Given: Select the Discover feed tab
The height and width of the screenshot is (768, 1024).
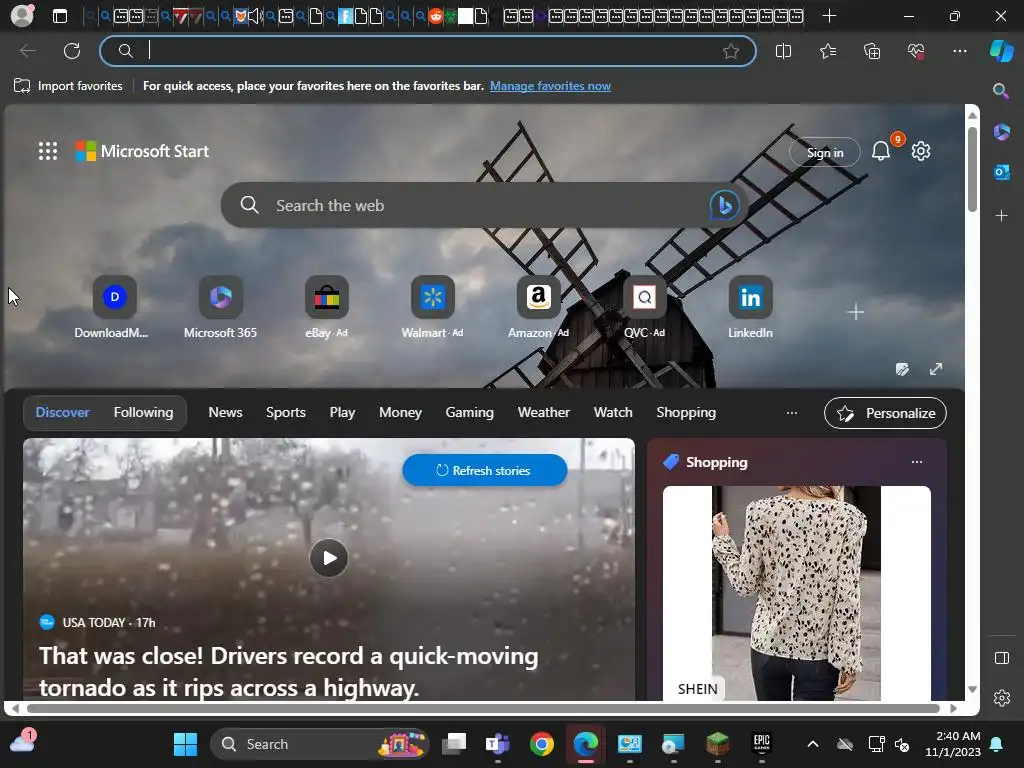Looking at the screenshot, I should pyautogui.click(x=62, y=413).
